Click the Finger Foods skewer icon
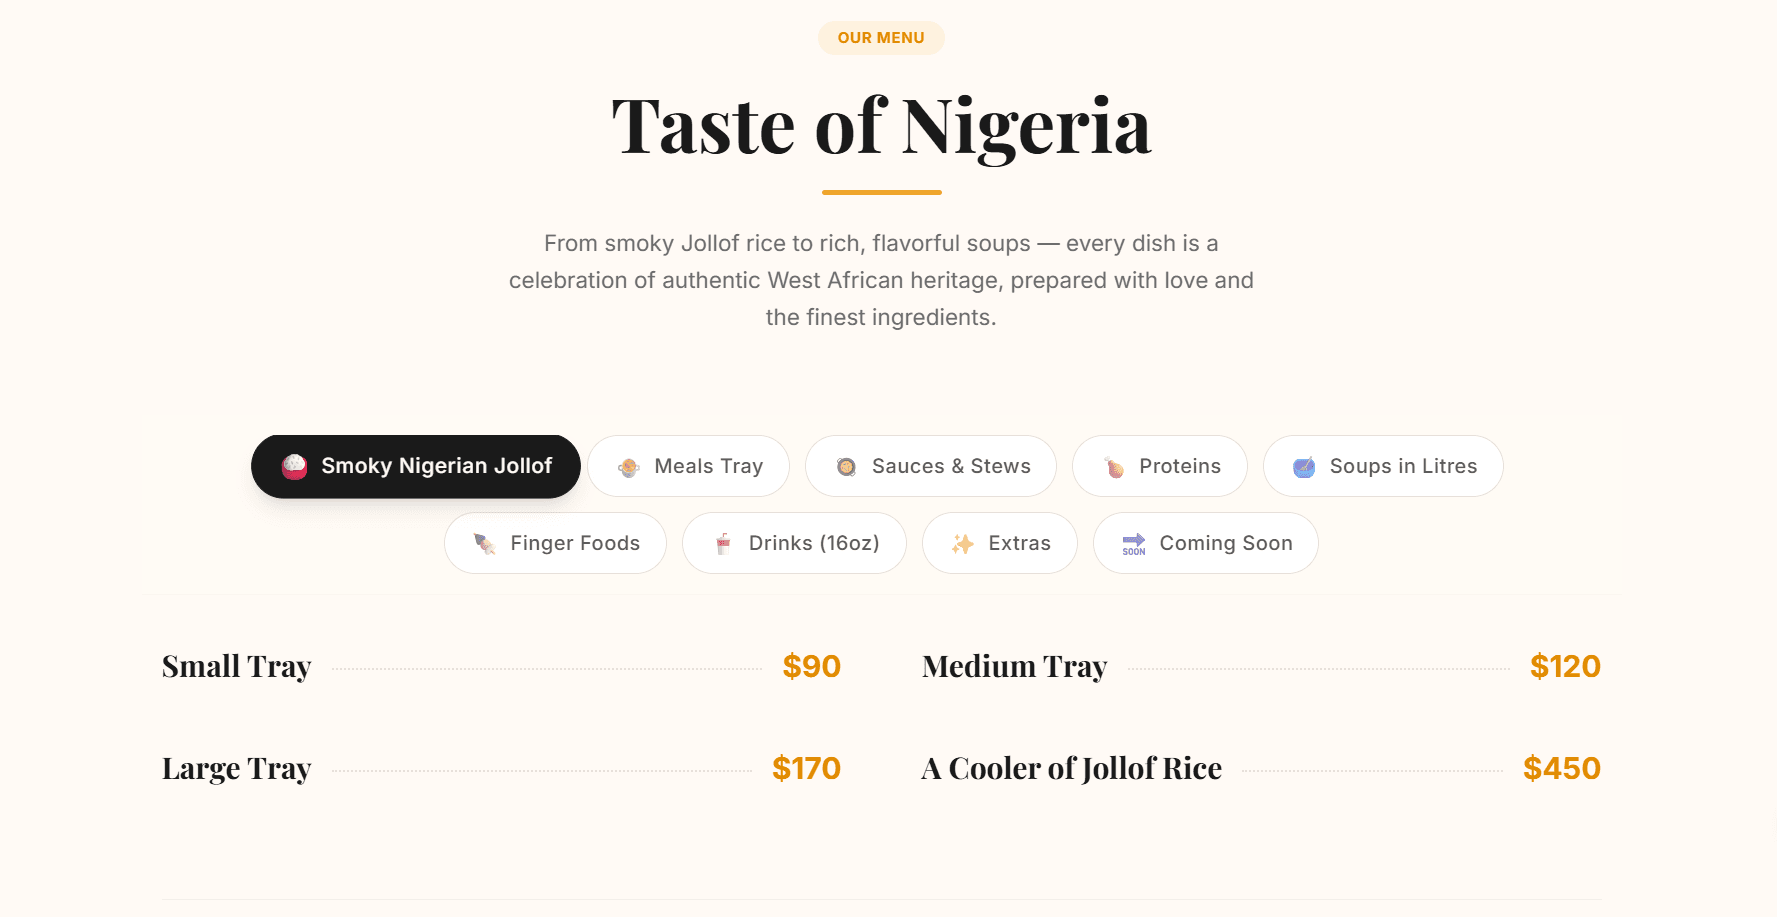1777x917 pixels. coord(485,544)
